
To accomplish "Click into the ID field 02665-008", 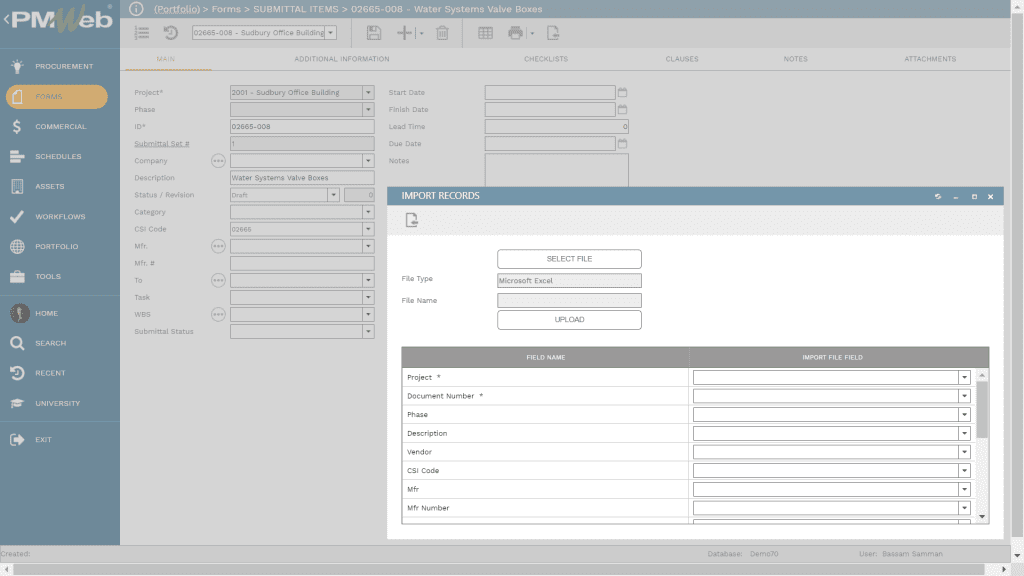I will click(x=302, y=127).
